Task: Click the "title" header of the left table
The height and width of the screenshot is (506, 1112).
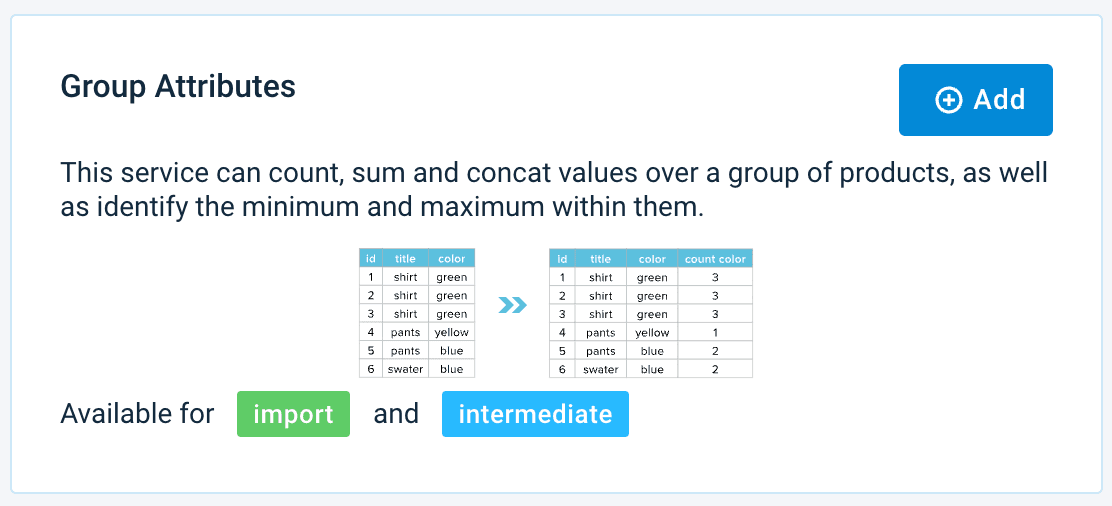Action: point(405,259)
